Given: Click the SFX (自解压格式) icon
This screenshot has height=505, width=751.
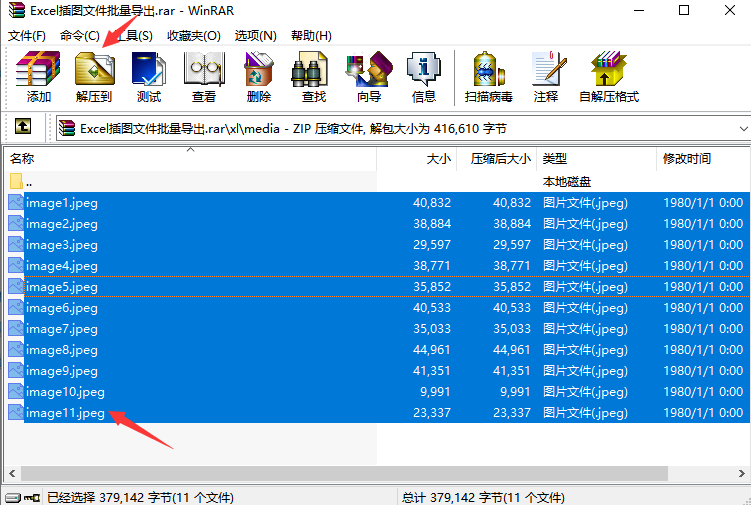Looking at the screenshot, I should (608, 69).
